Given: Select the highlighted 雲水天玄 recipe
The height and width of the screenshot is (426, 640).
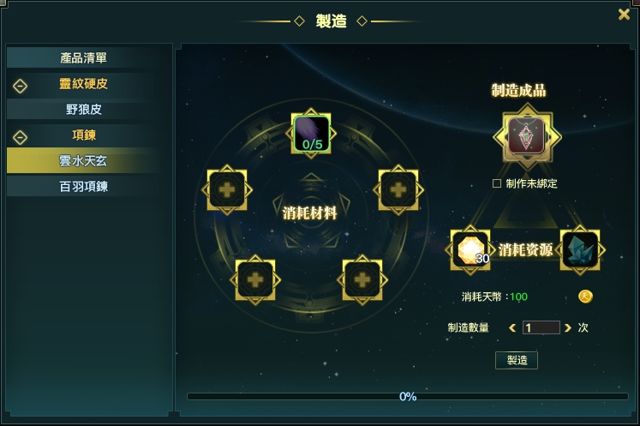Looking at the screenshot, I should [84, 161].
